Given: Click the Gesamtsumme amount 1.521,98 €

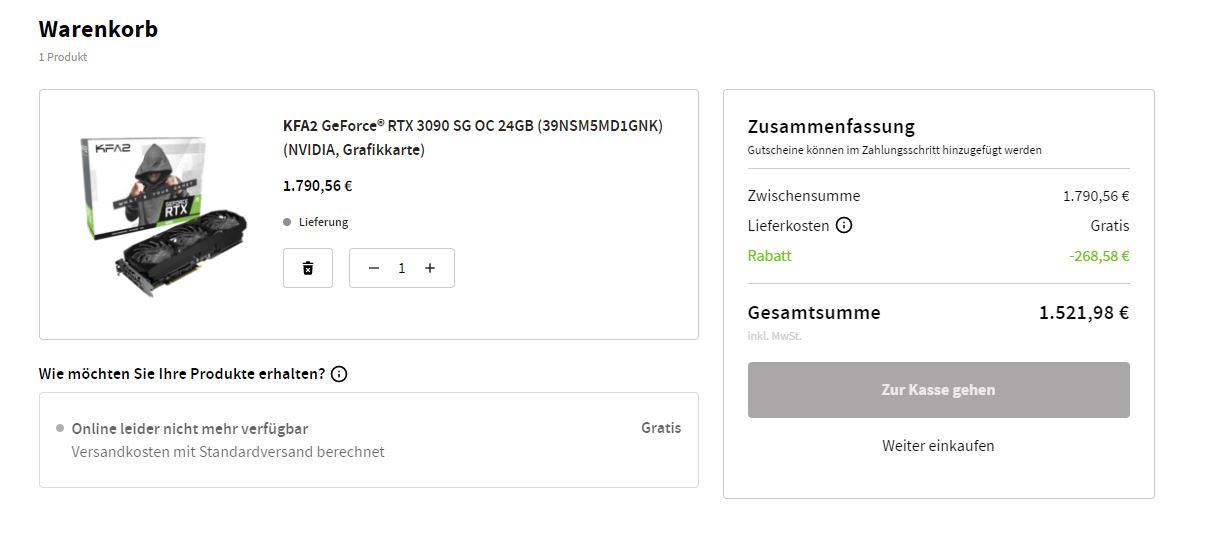Looking at the screenshot, I should tap(1083, 313).
